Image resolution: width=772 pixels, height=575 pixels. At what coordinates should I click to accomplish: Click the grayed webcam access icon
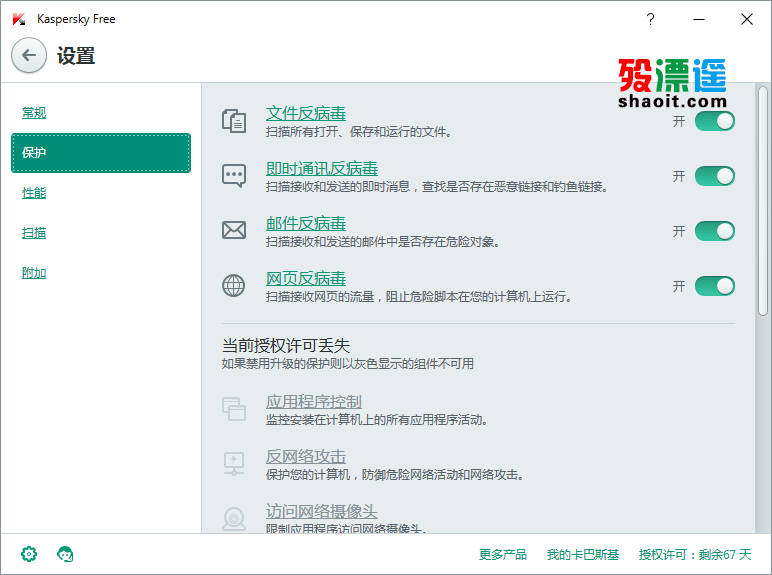point(234,518)
